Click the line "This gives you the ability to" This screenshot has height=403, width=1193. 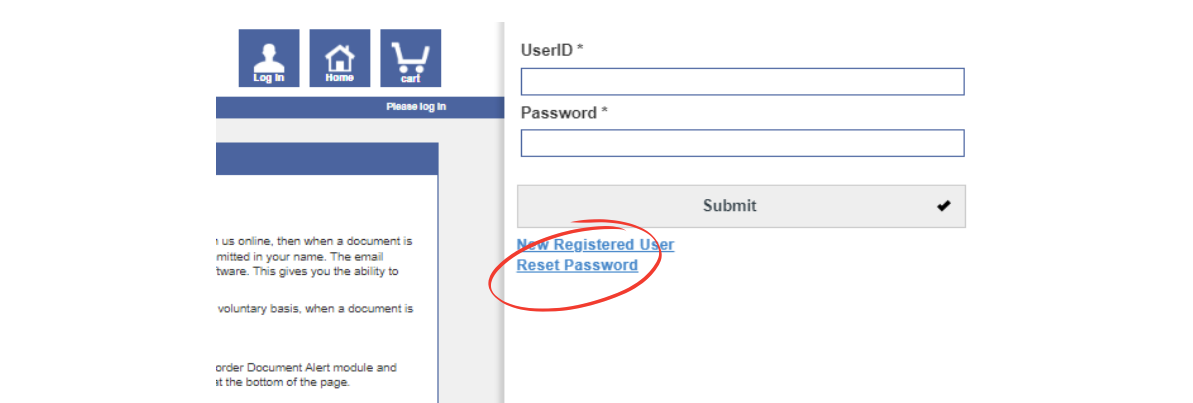(314, 271)
